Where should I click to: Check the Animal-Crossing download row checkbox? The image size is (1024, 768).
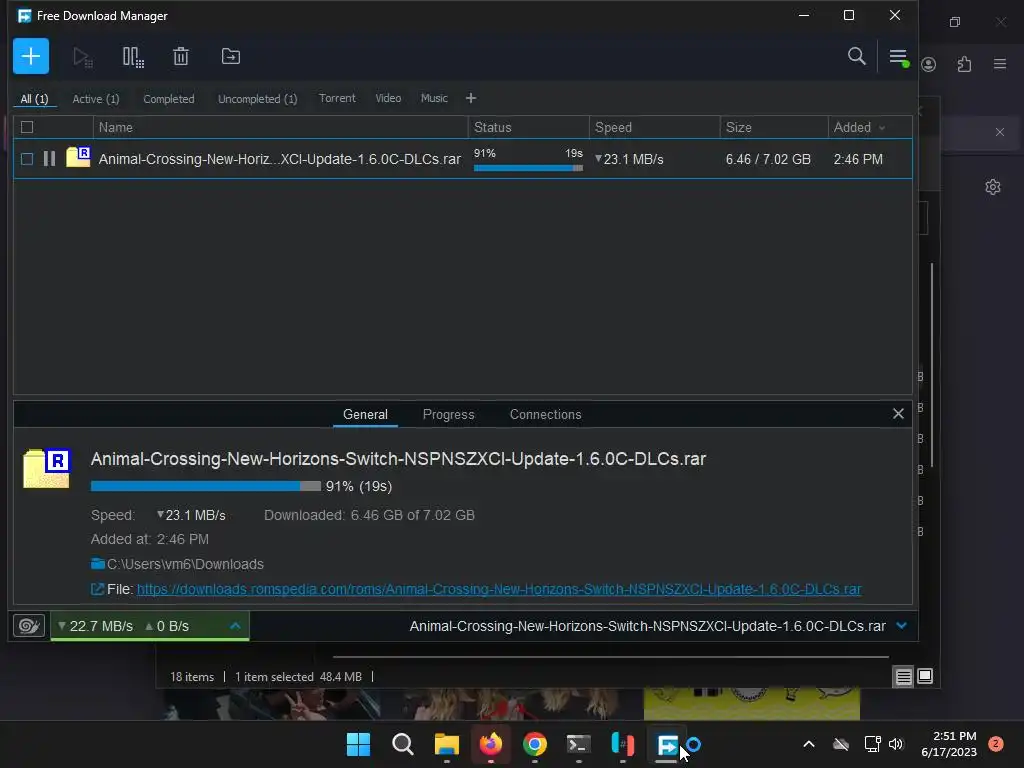(27, 159)
